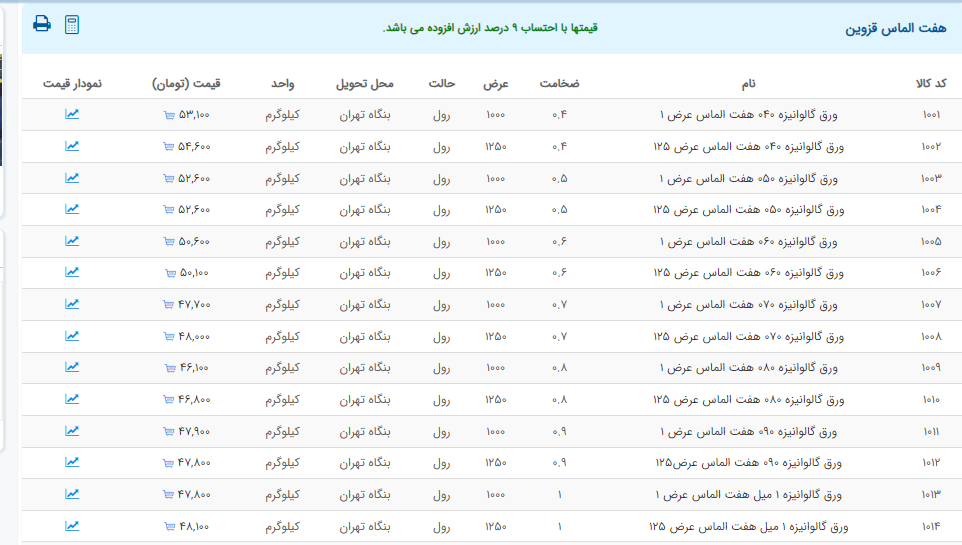Click the cart icon beside price 54,600

(168, 147)
